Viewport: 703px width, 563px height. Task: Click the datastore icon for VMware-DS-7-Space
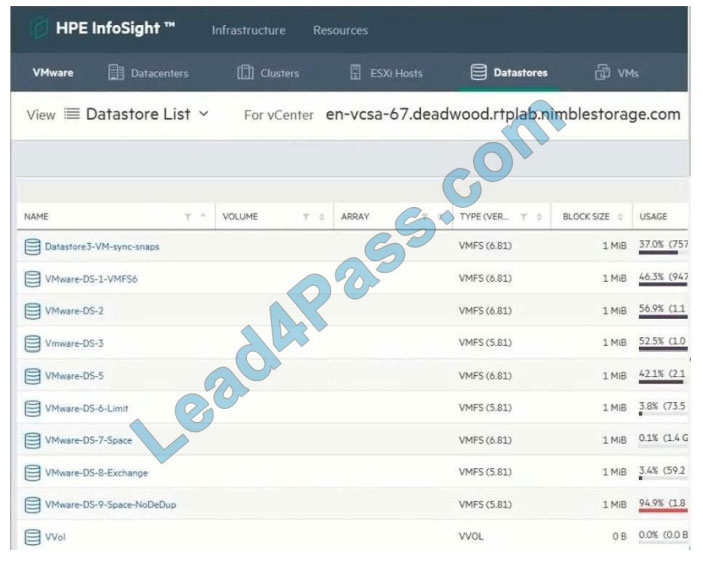click(x=32, y=440)
